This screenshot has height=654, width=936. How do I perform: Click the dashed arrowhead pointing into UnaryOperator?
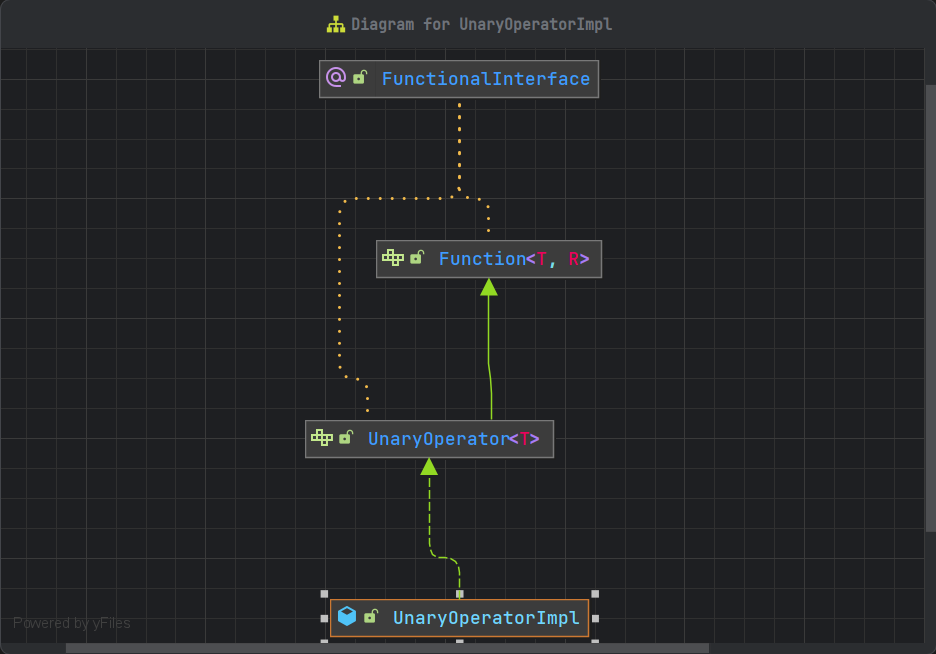(429, 466)
